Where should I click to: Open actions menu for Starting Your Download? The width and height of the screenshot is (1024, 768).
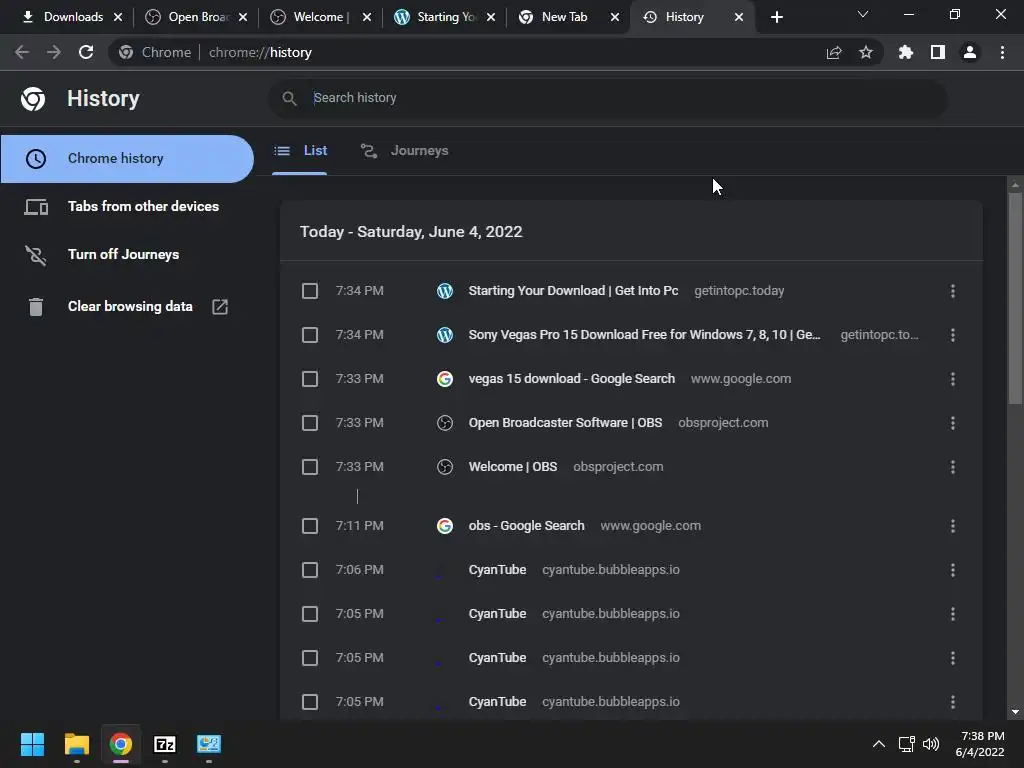(953, 291)
